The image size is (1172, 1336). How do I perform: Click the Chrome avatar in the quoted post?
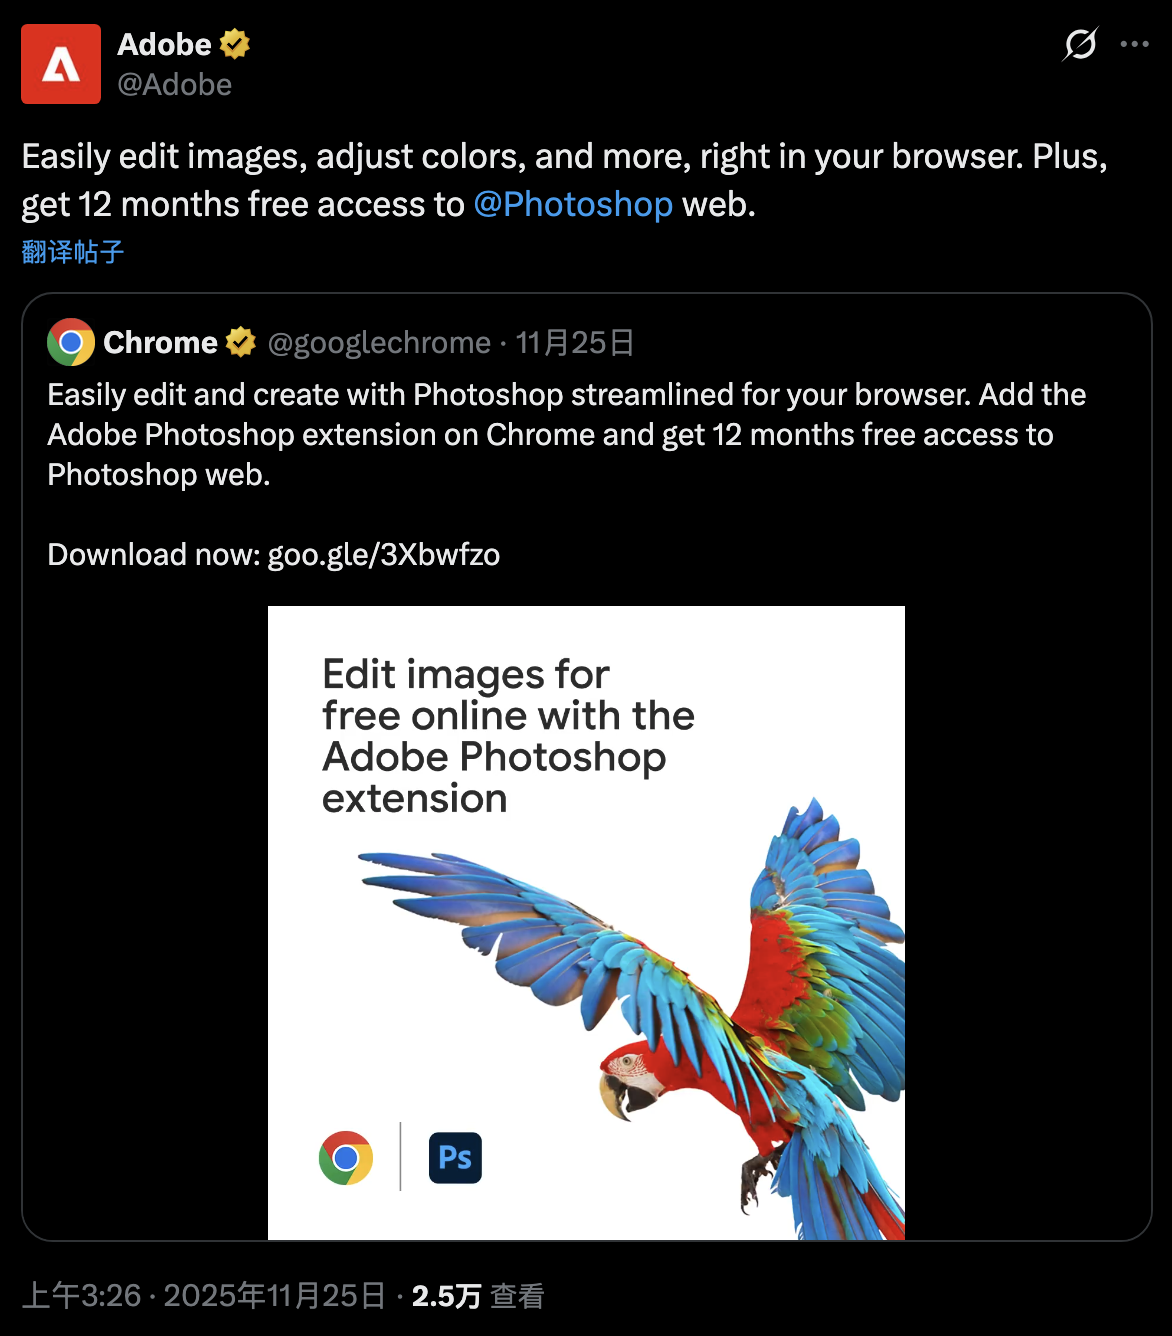click(71, 343)
